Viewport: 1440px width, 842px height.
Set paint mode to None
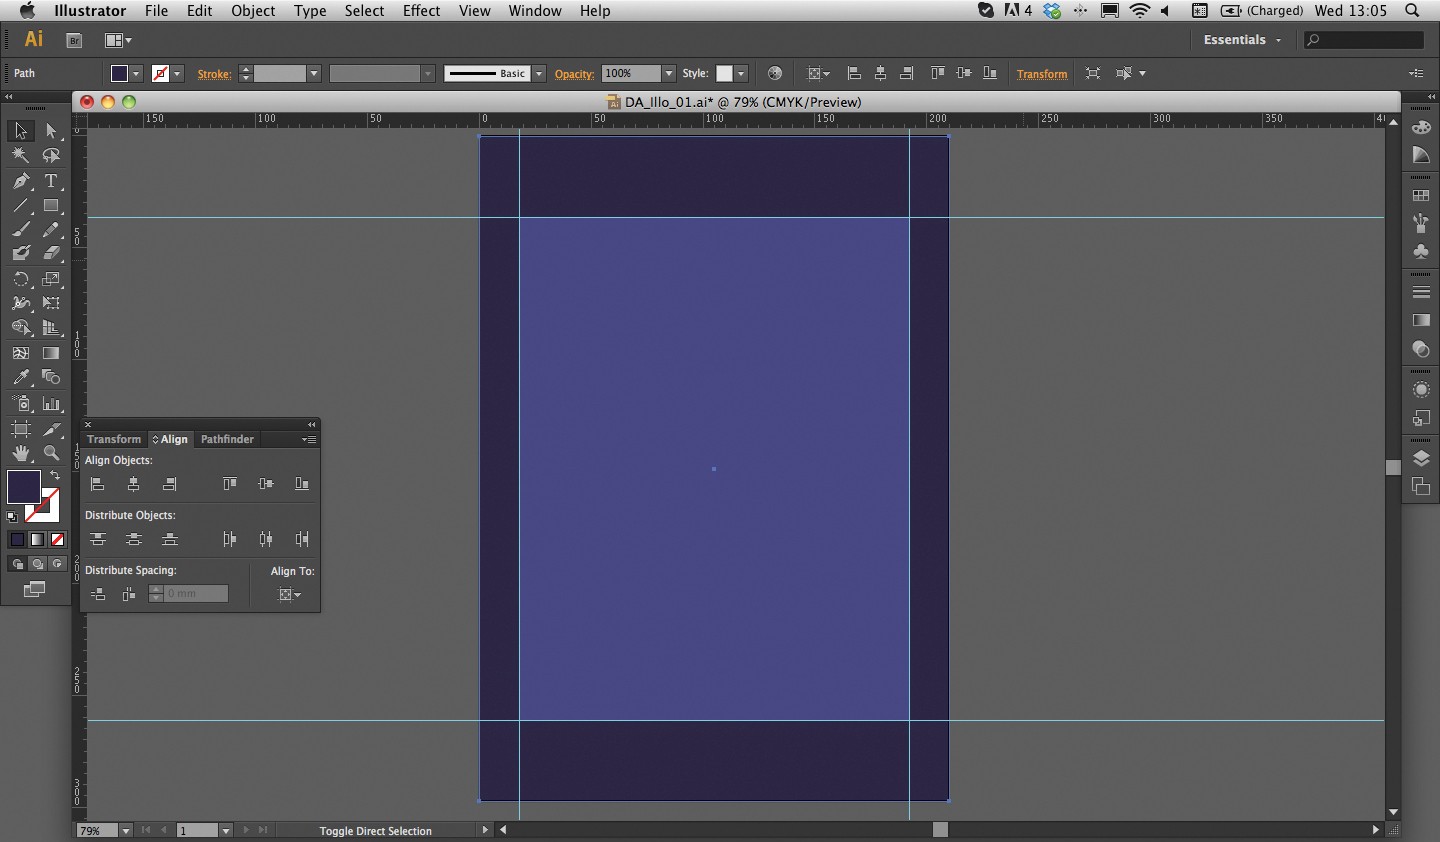click(x=57, y=540)
